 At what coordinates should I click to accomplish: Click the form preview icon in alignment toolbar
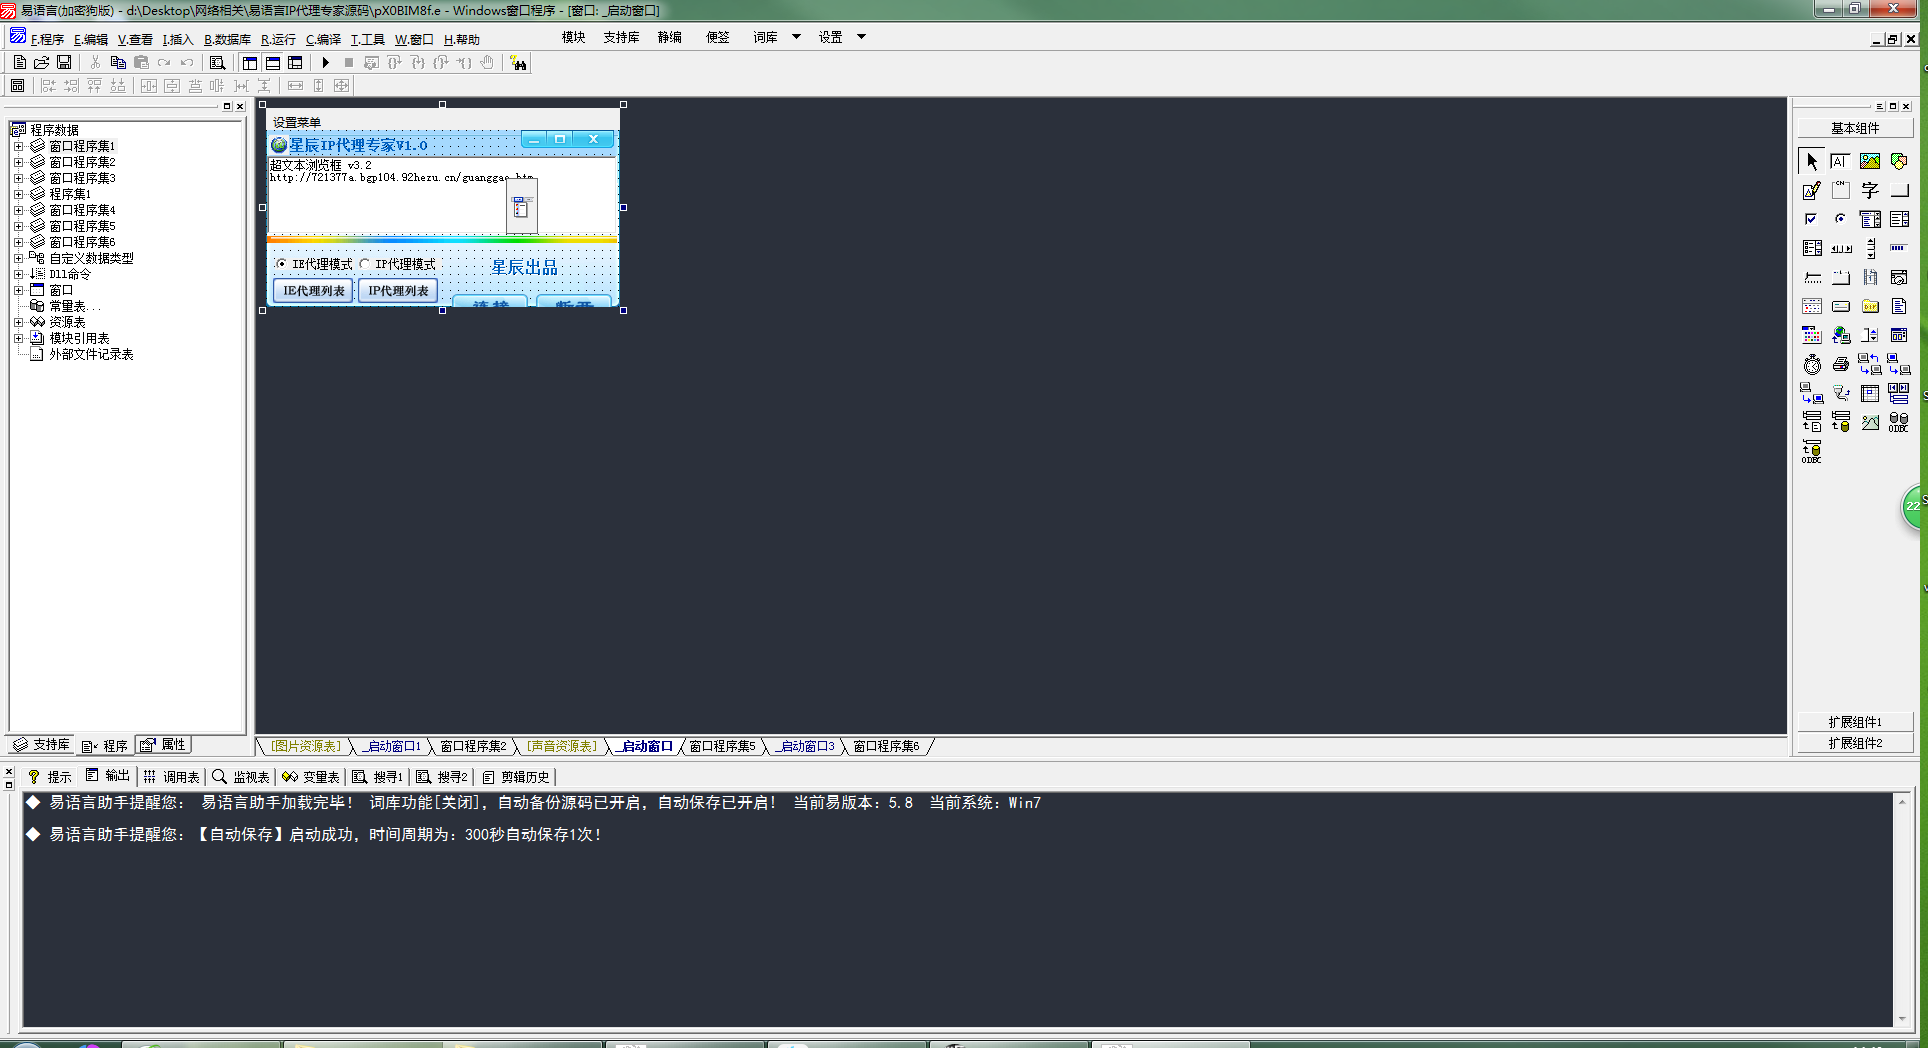pos(17,86)
